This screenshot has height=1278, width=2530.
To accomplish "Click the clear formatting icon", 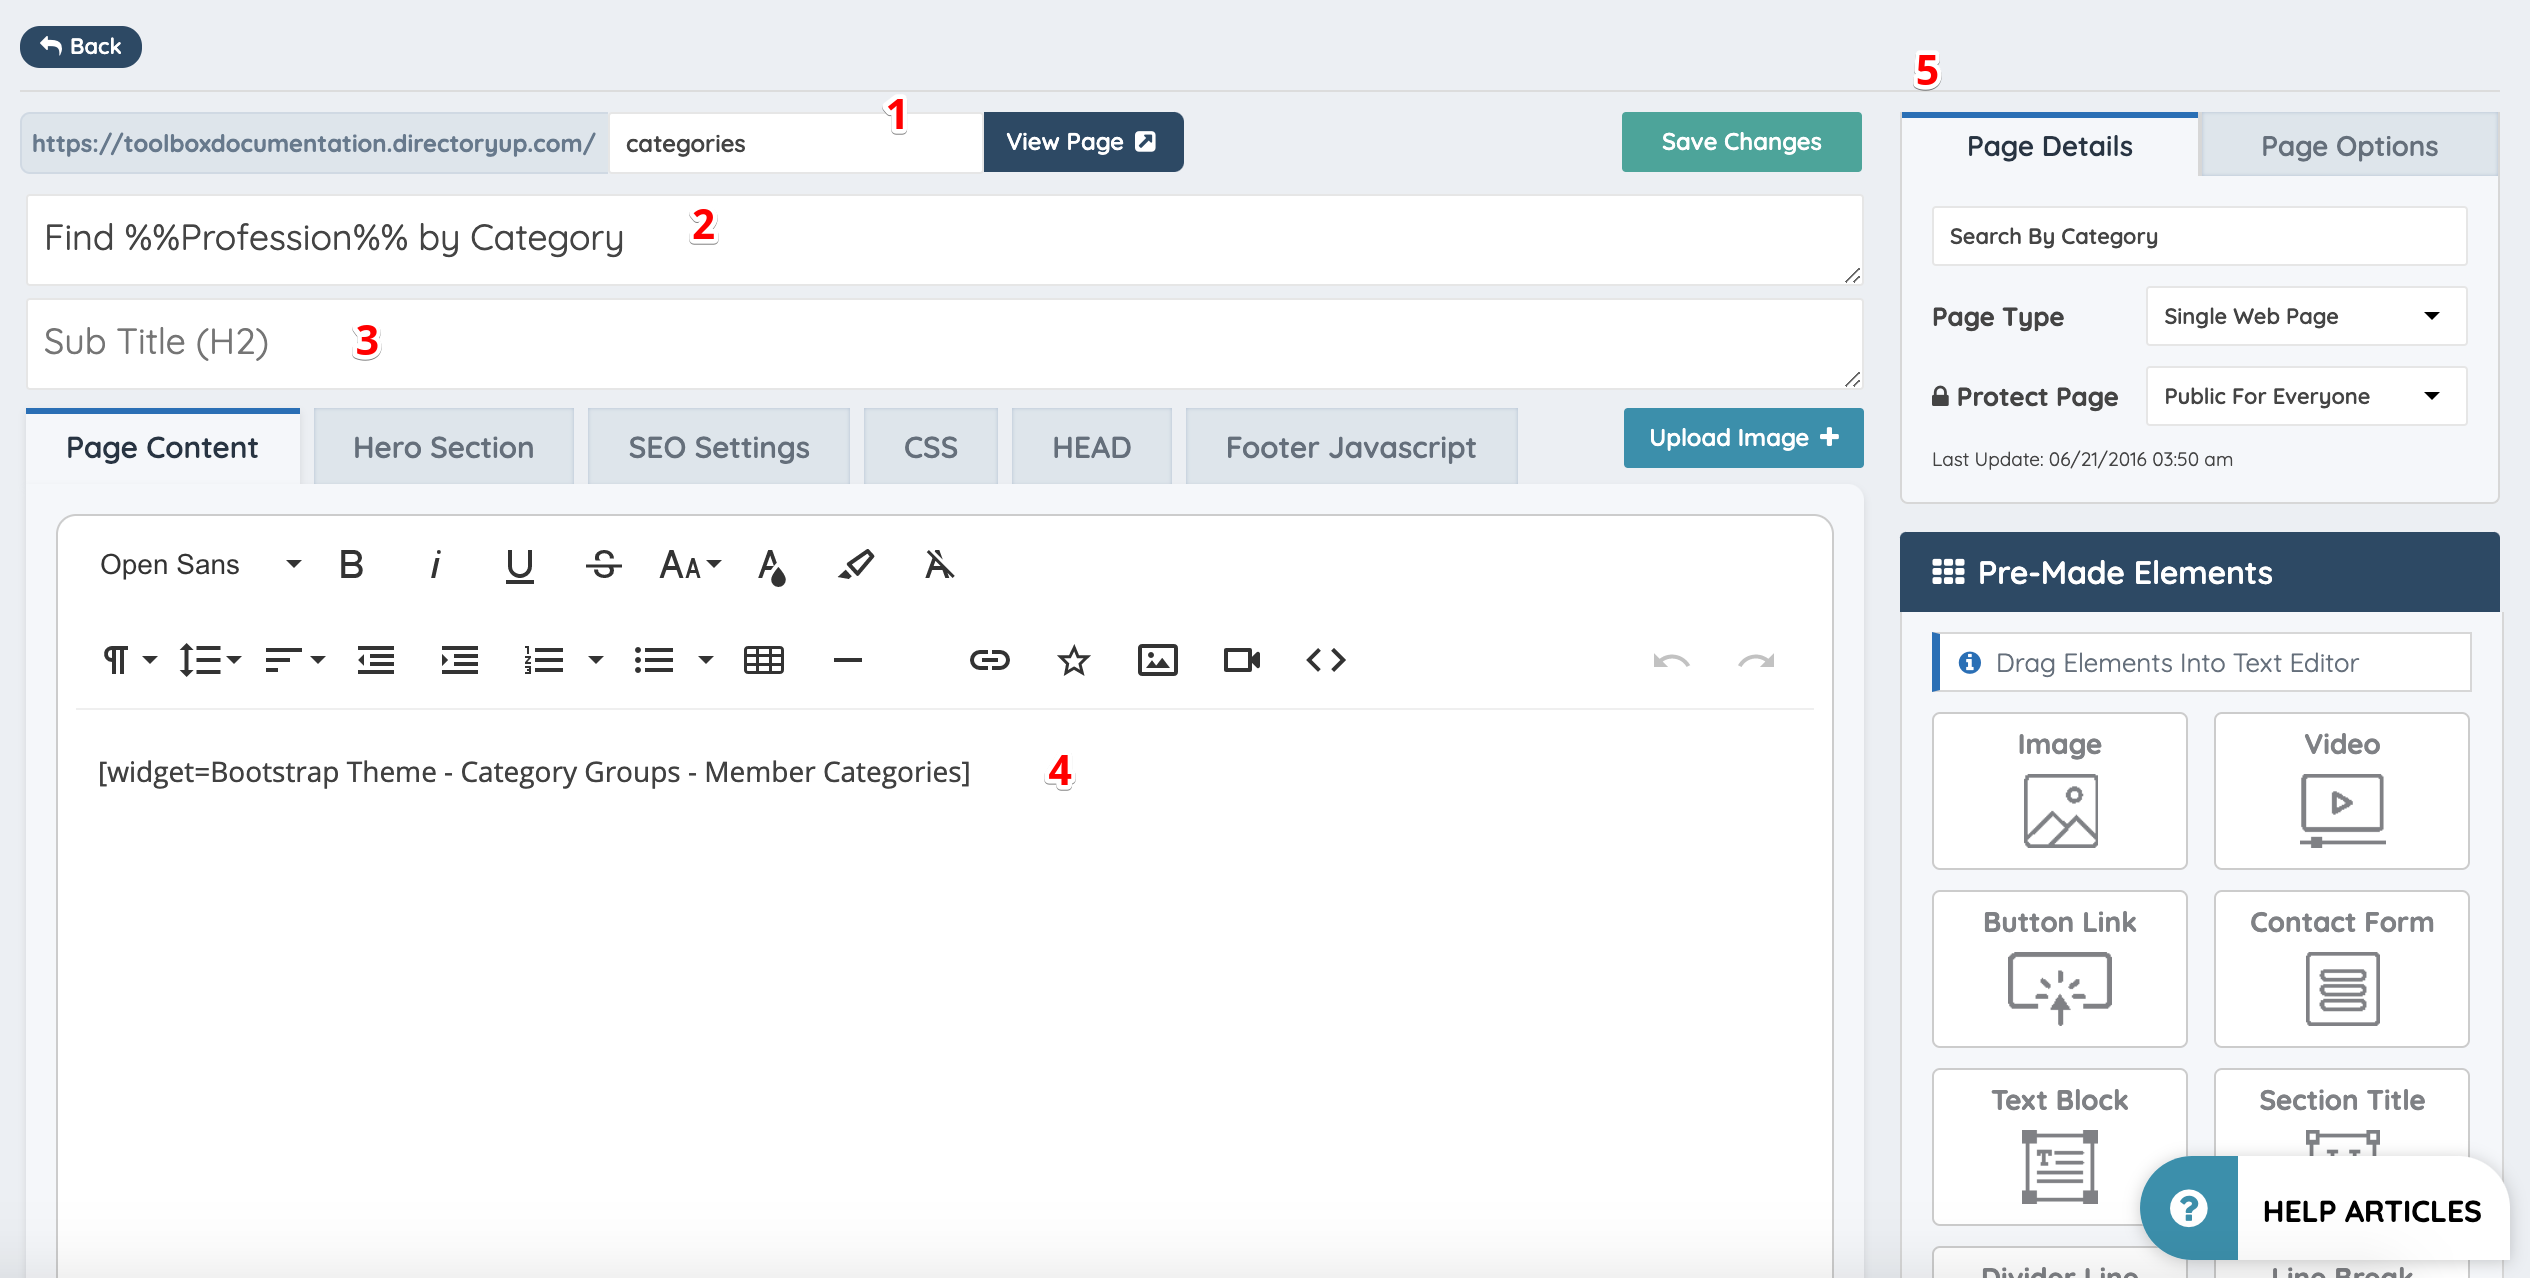I will tap(938, 565).
